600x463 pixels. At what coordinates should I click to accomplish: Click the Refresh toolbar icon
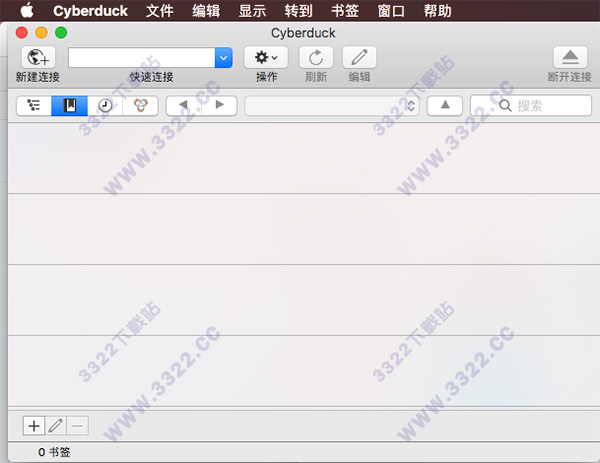[316, 57]
